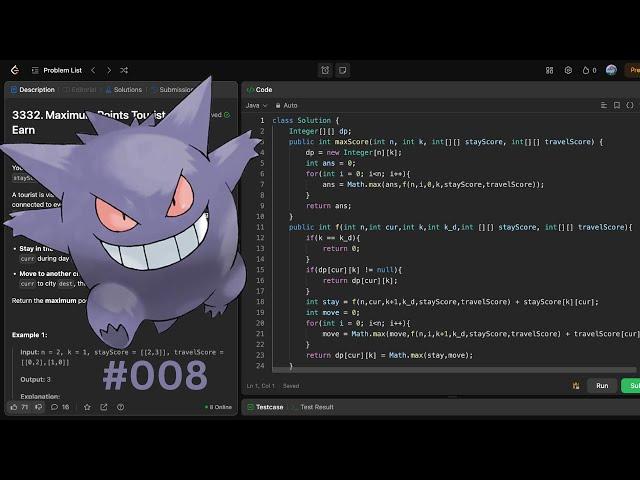Dislike the problem thumbs down
This screenshot has width=640, height=480.
[x=39, y=407]
